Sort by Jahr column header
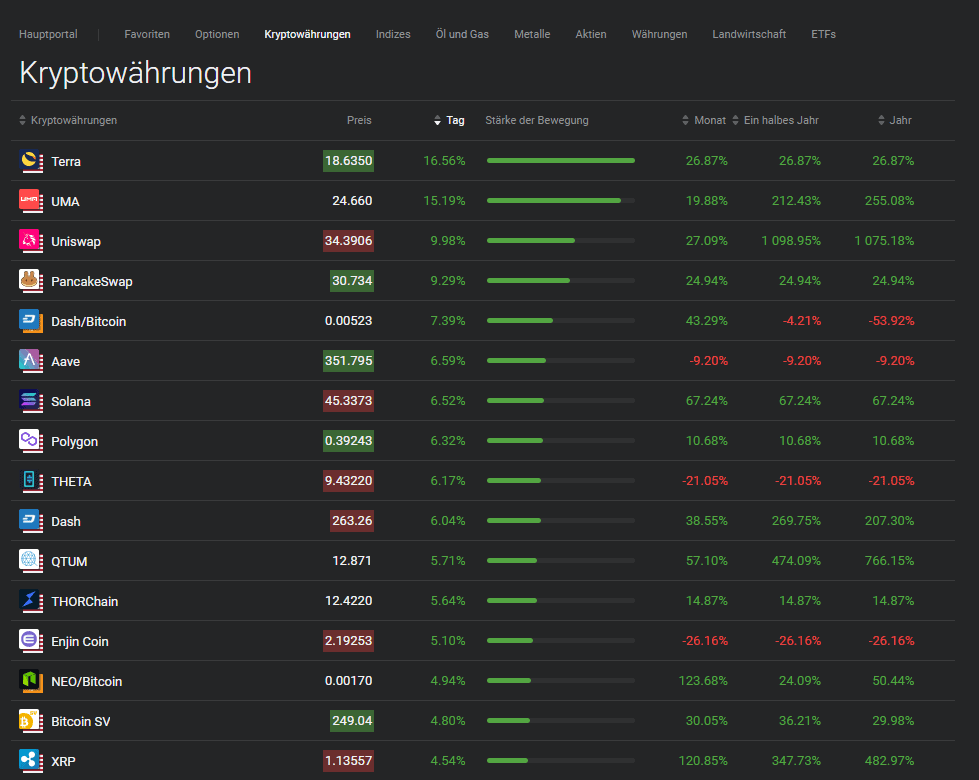The height and width of the screenshot is (780, 979). (899, 121)
